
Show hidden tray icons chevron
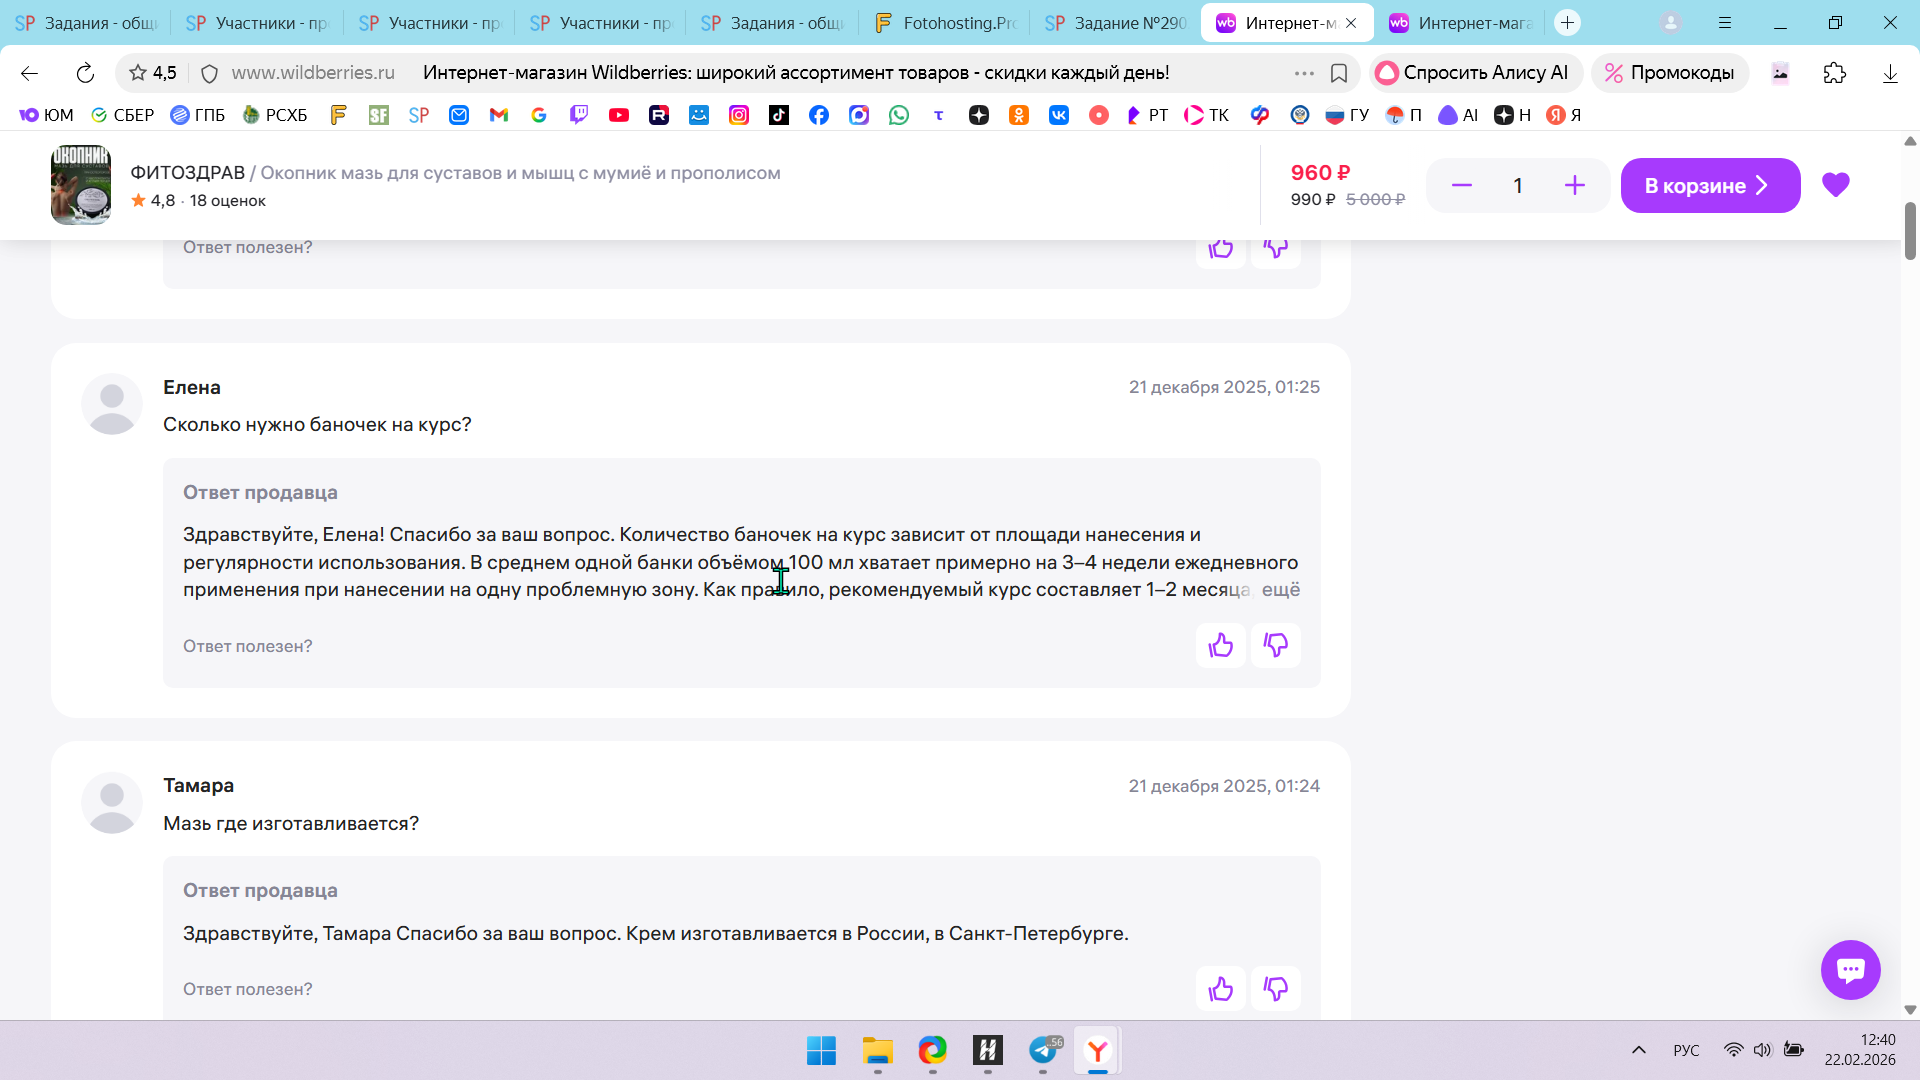(1638, 1050)
